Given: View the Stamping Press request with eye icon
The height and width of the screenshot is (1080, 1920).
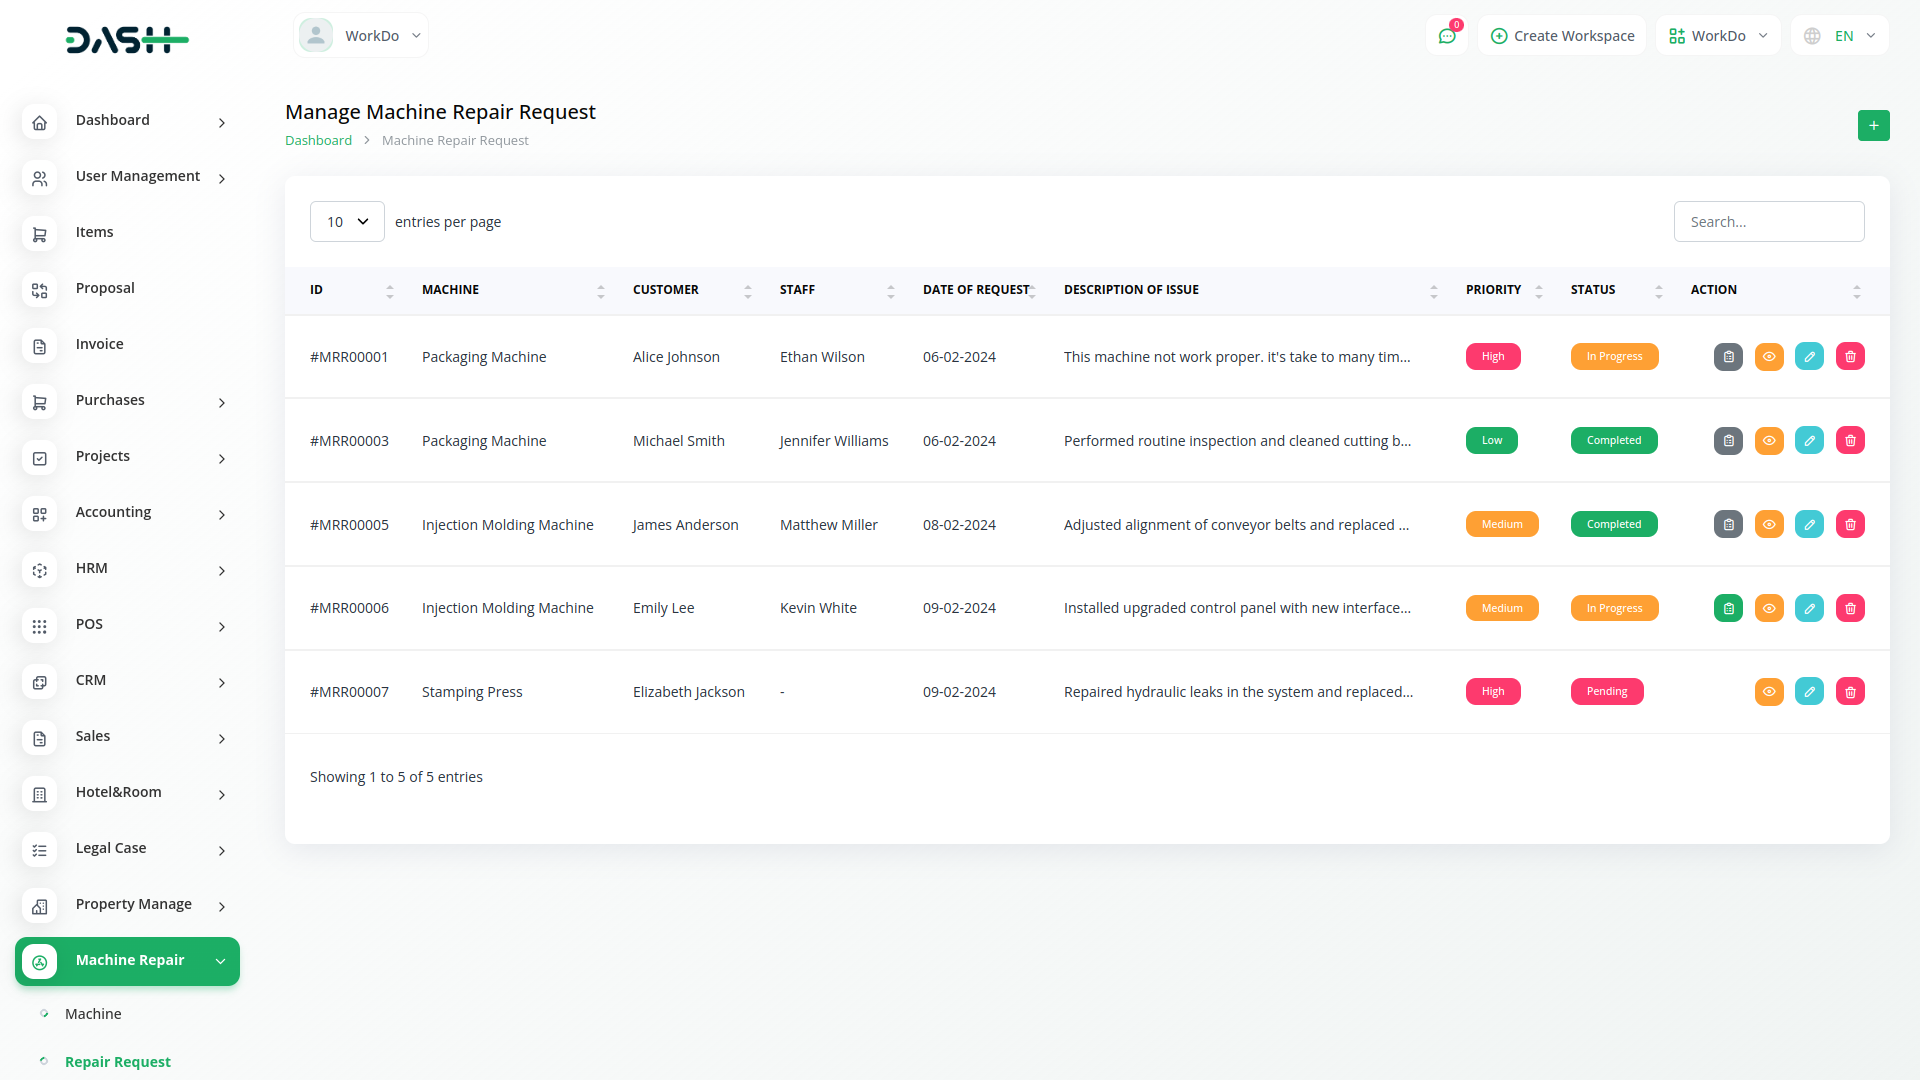Looking at the screenshot, I should [1769, 692].
